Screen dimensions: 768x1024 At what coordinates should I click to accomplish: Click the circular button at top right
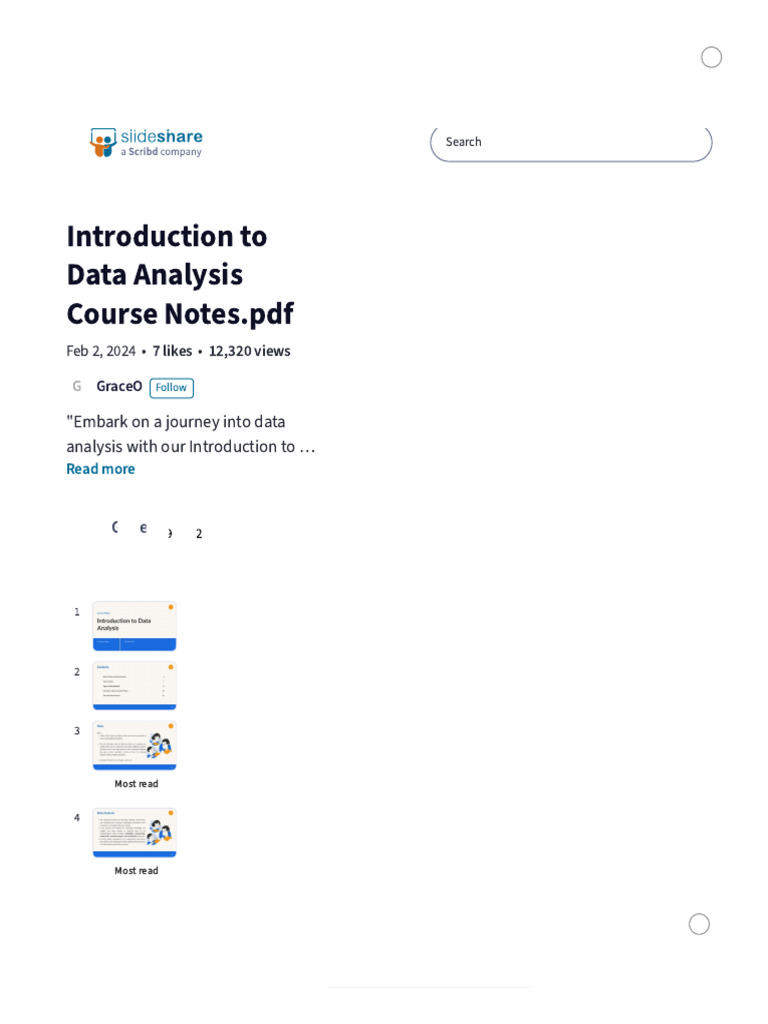[711, 57]
